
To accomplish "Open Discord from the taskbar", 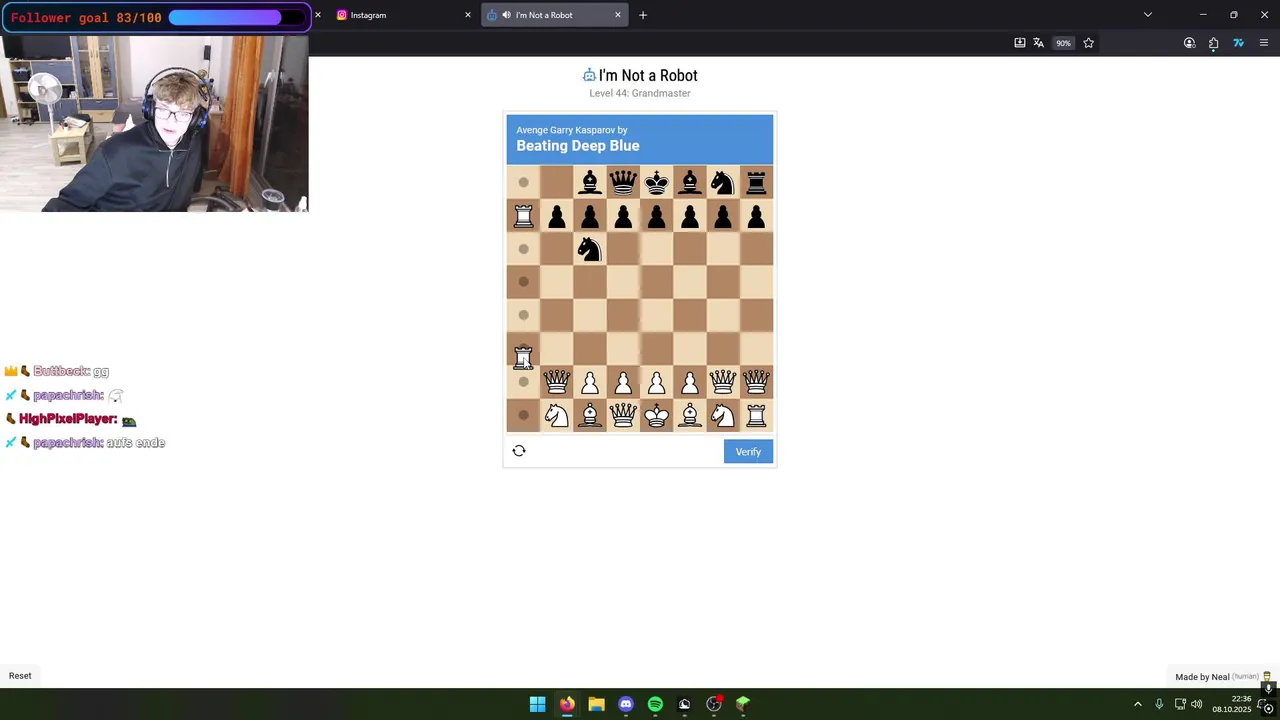I will (x=626, y=704).
